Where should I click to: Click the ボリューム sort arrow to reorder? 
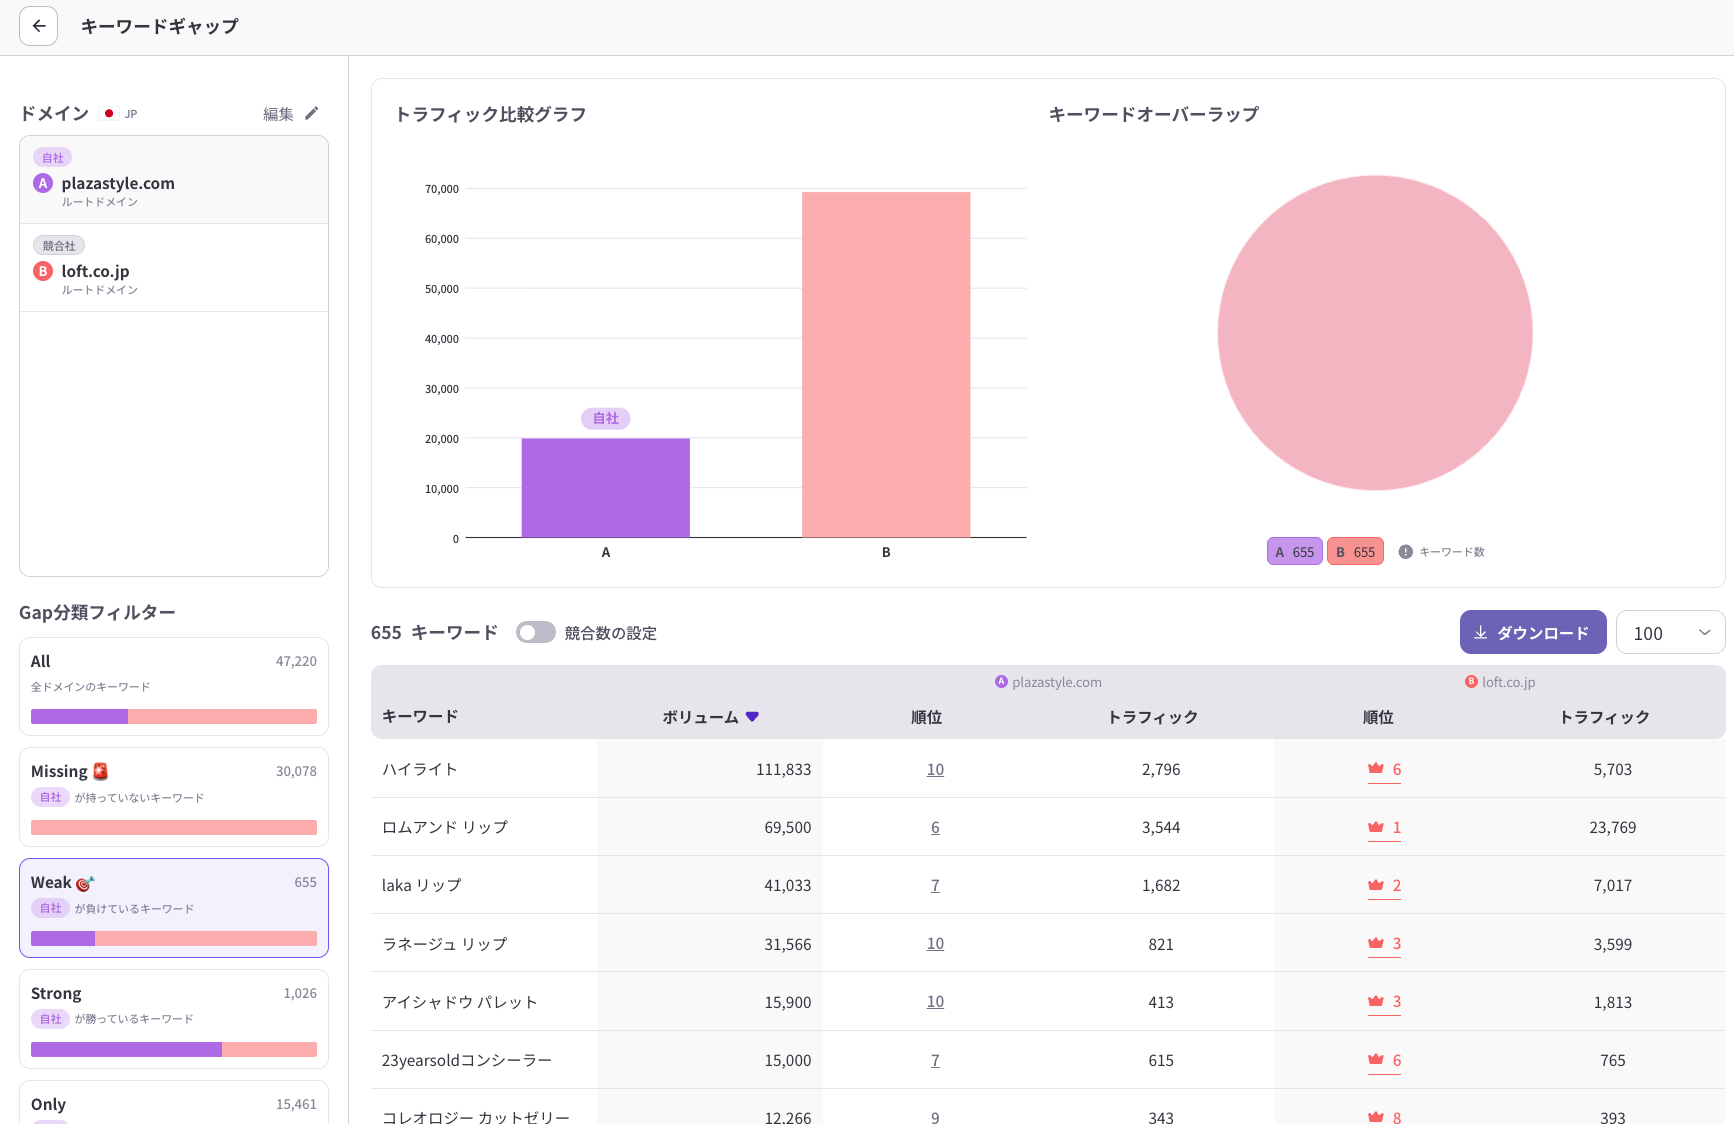pyautogui.click(x=753, y=716)
